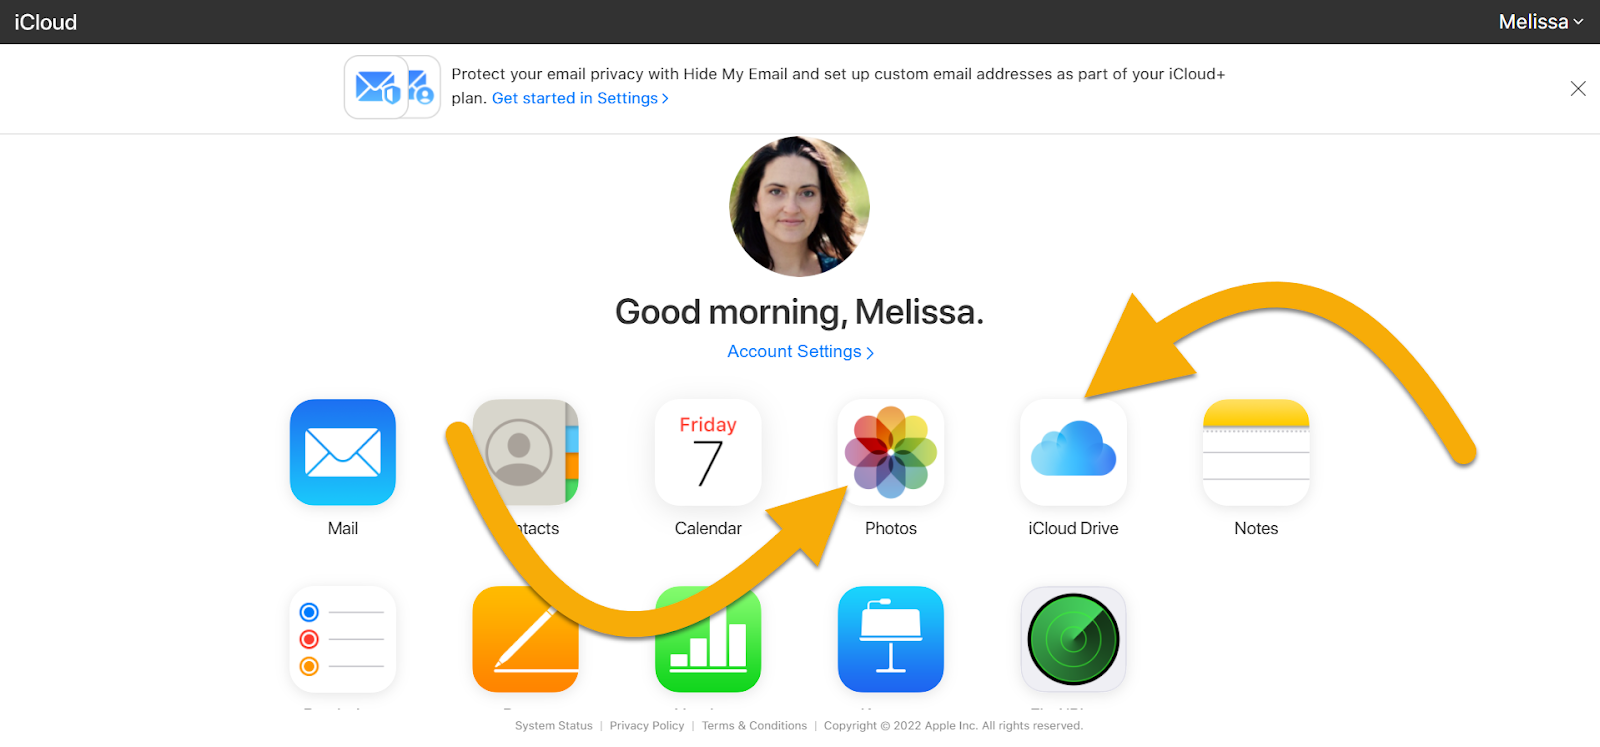Open the Privacy Policy footer link
The width and height of the screenshot is (1600, 747).
click(x=647, y=726)
